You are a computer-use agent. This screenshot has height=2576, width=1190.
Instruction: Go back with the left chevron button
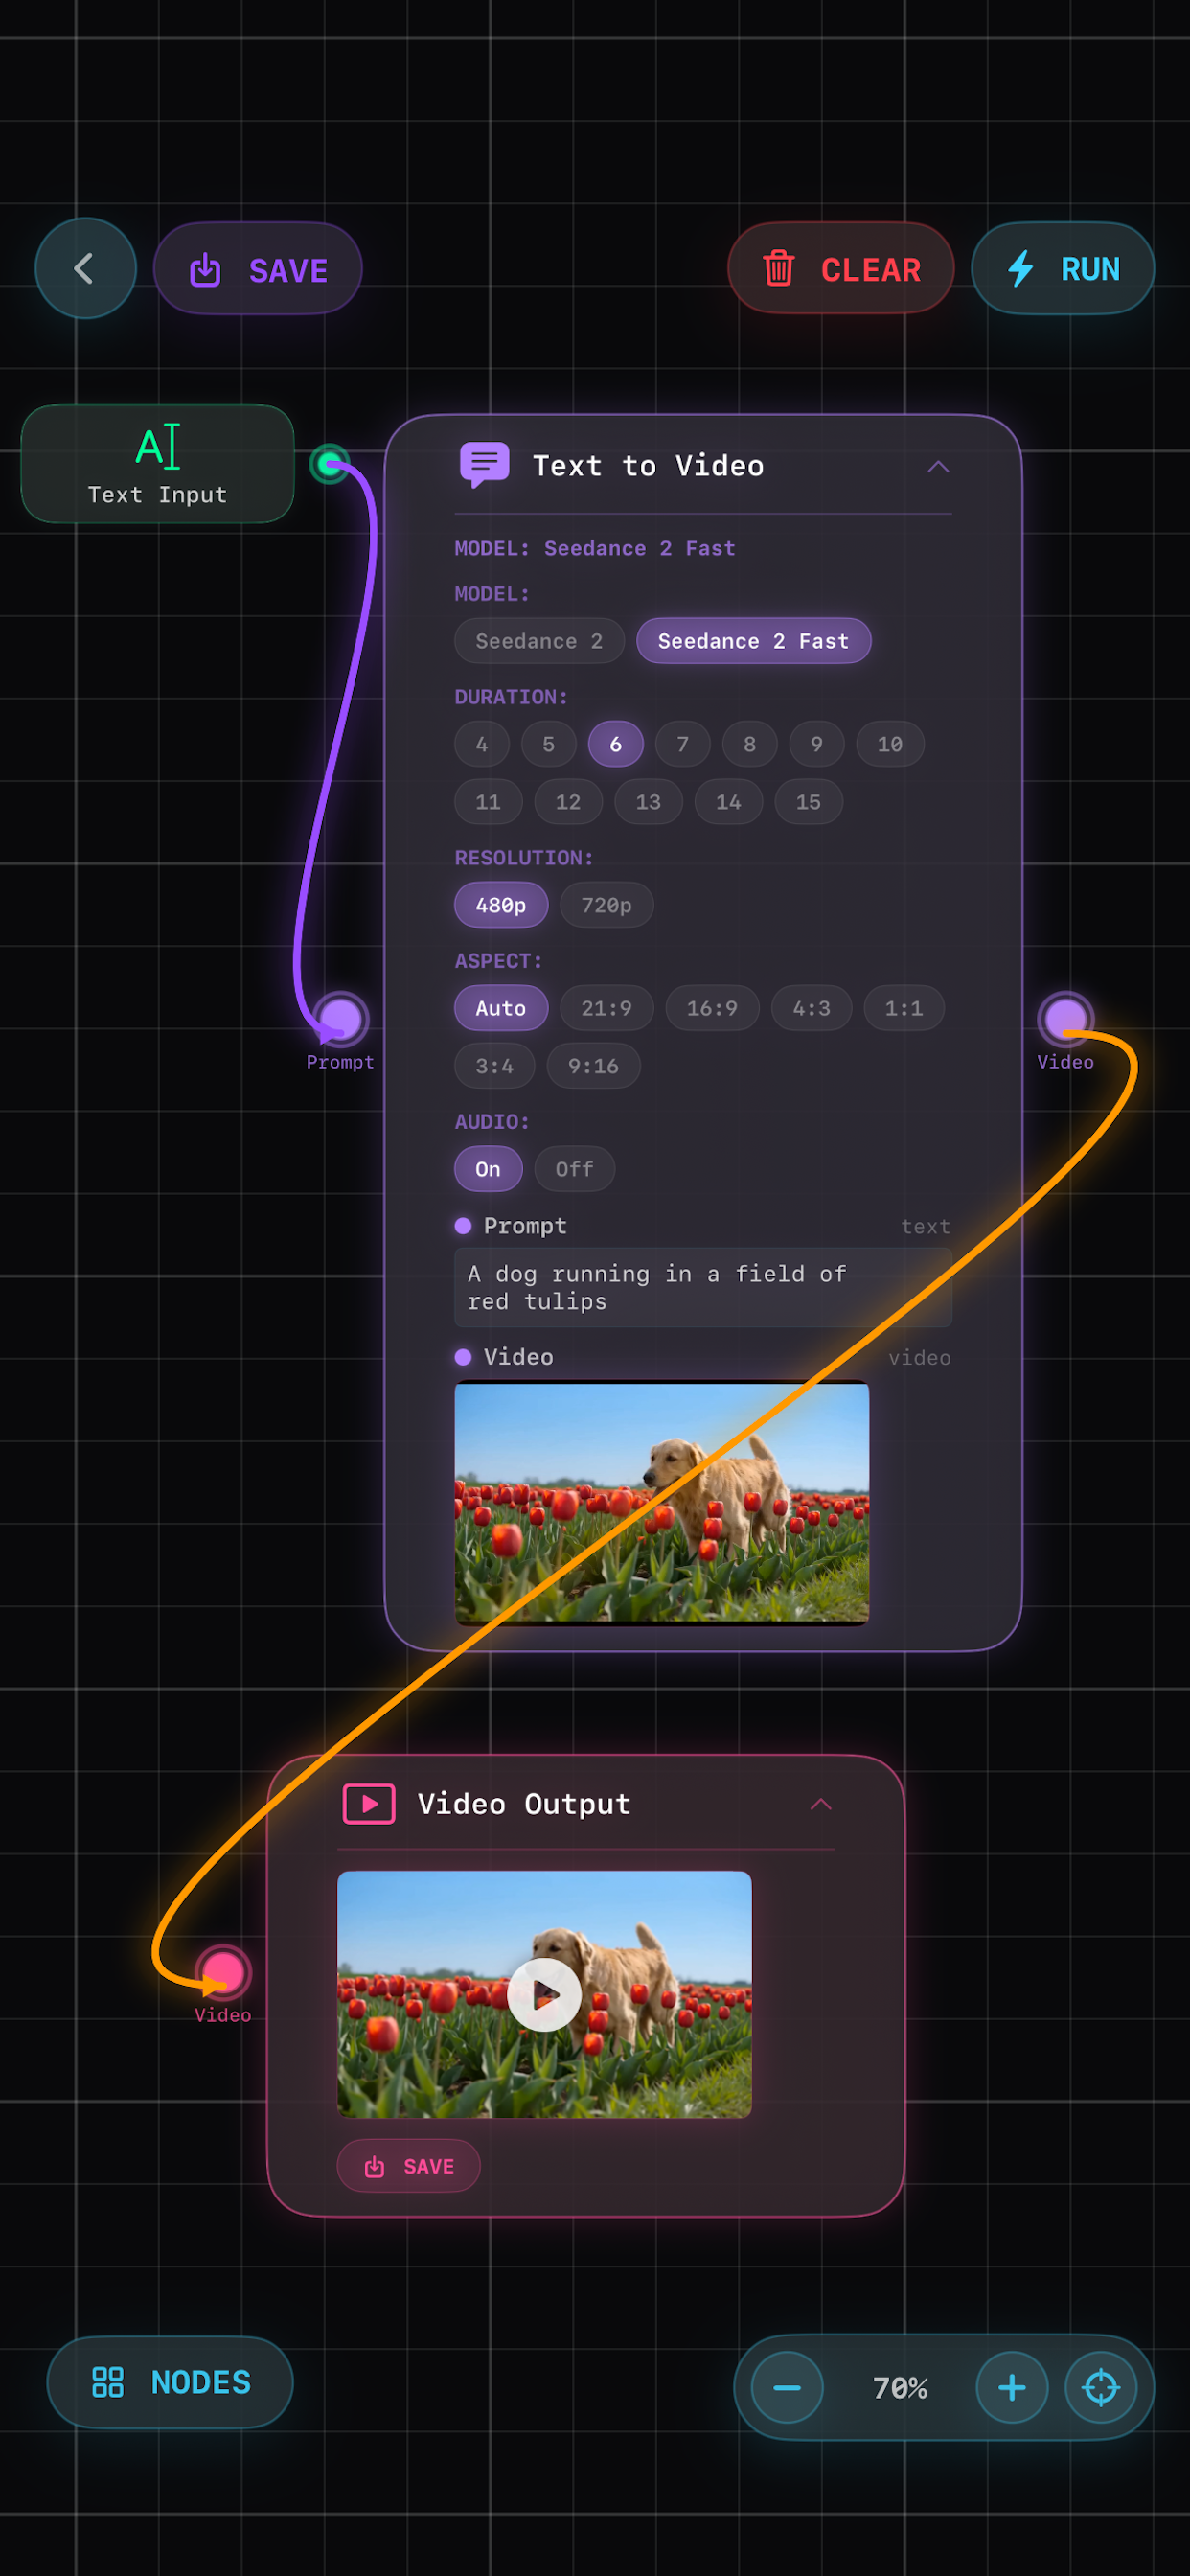[85, 268]
